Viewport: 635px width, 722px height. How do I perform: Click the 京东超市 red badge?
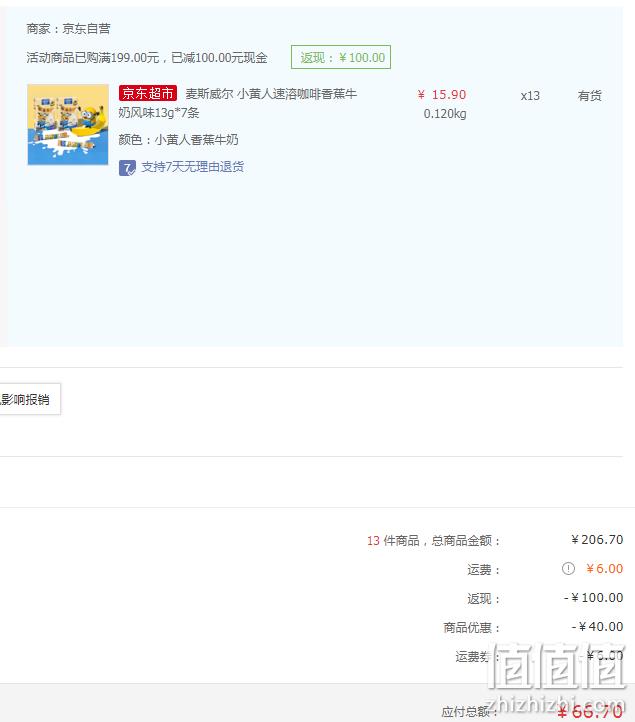click(x=148, y=93)
